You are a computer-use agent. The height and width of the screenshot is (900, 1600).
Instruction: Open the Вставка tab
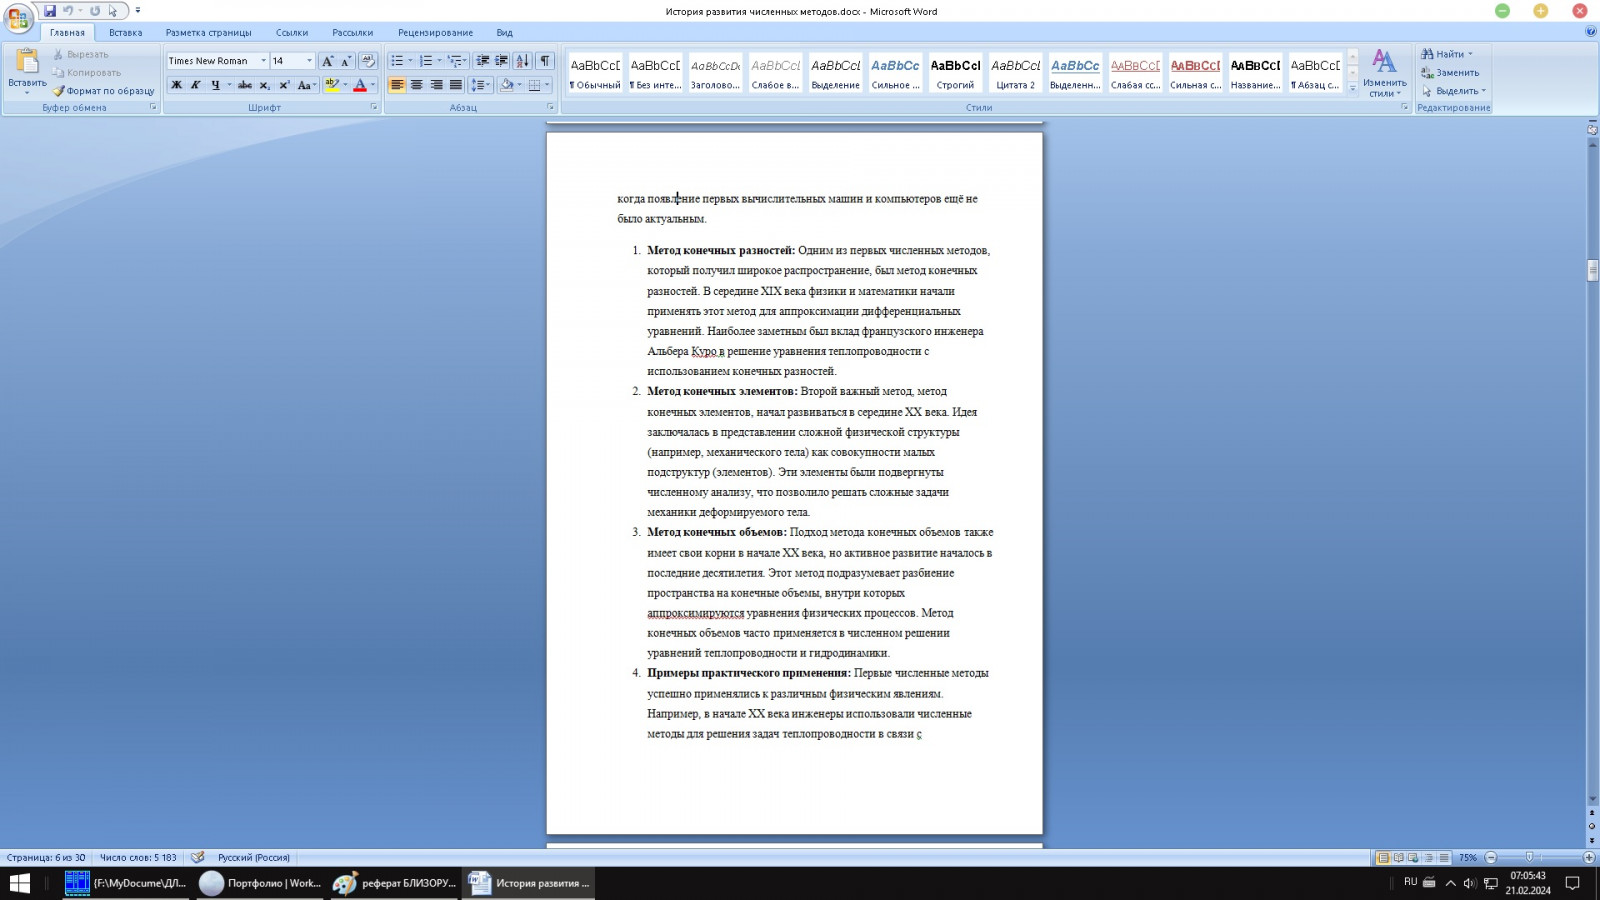point(126,33)
